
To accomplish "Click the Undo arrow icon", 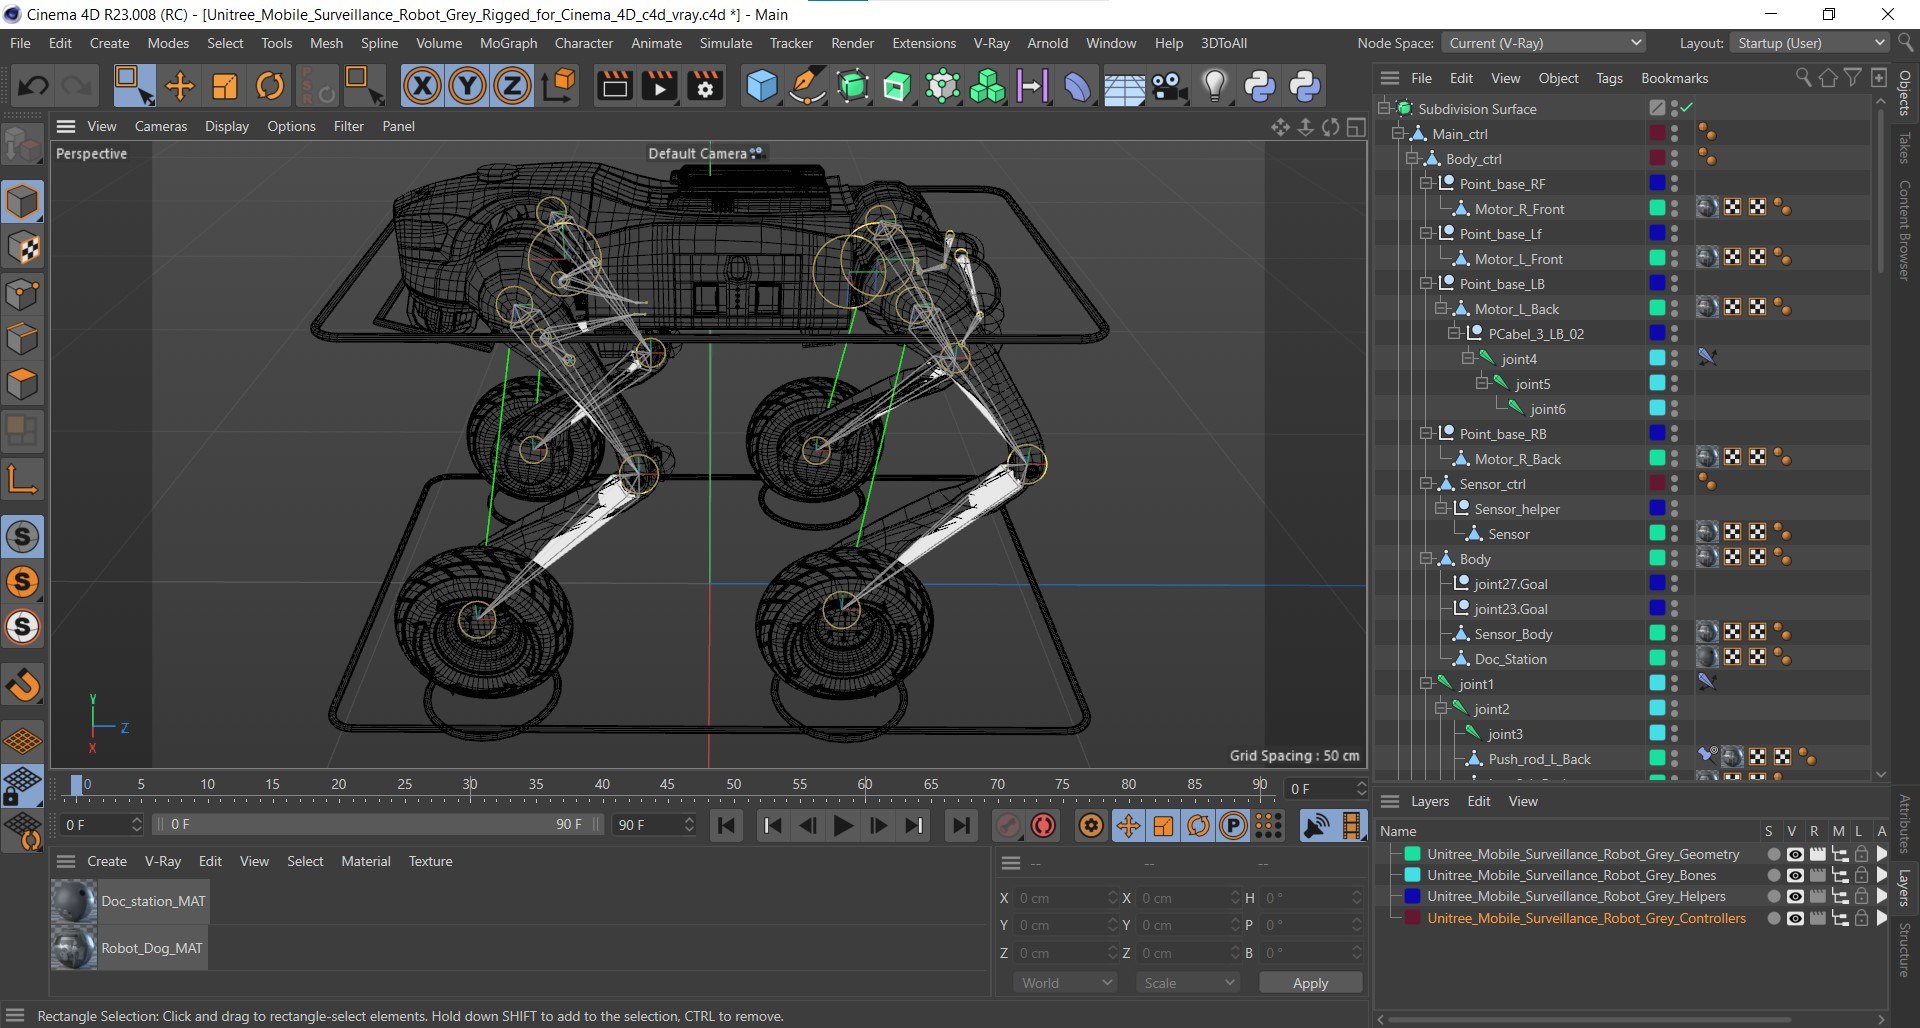I will 32,86.
